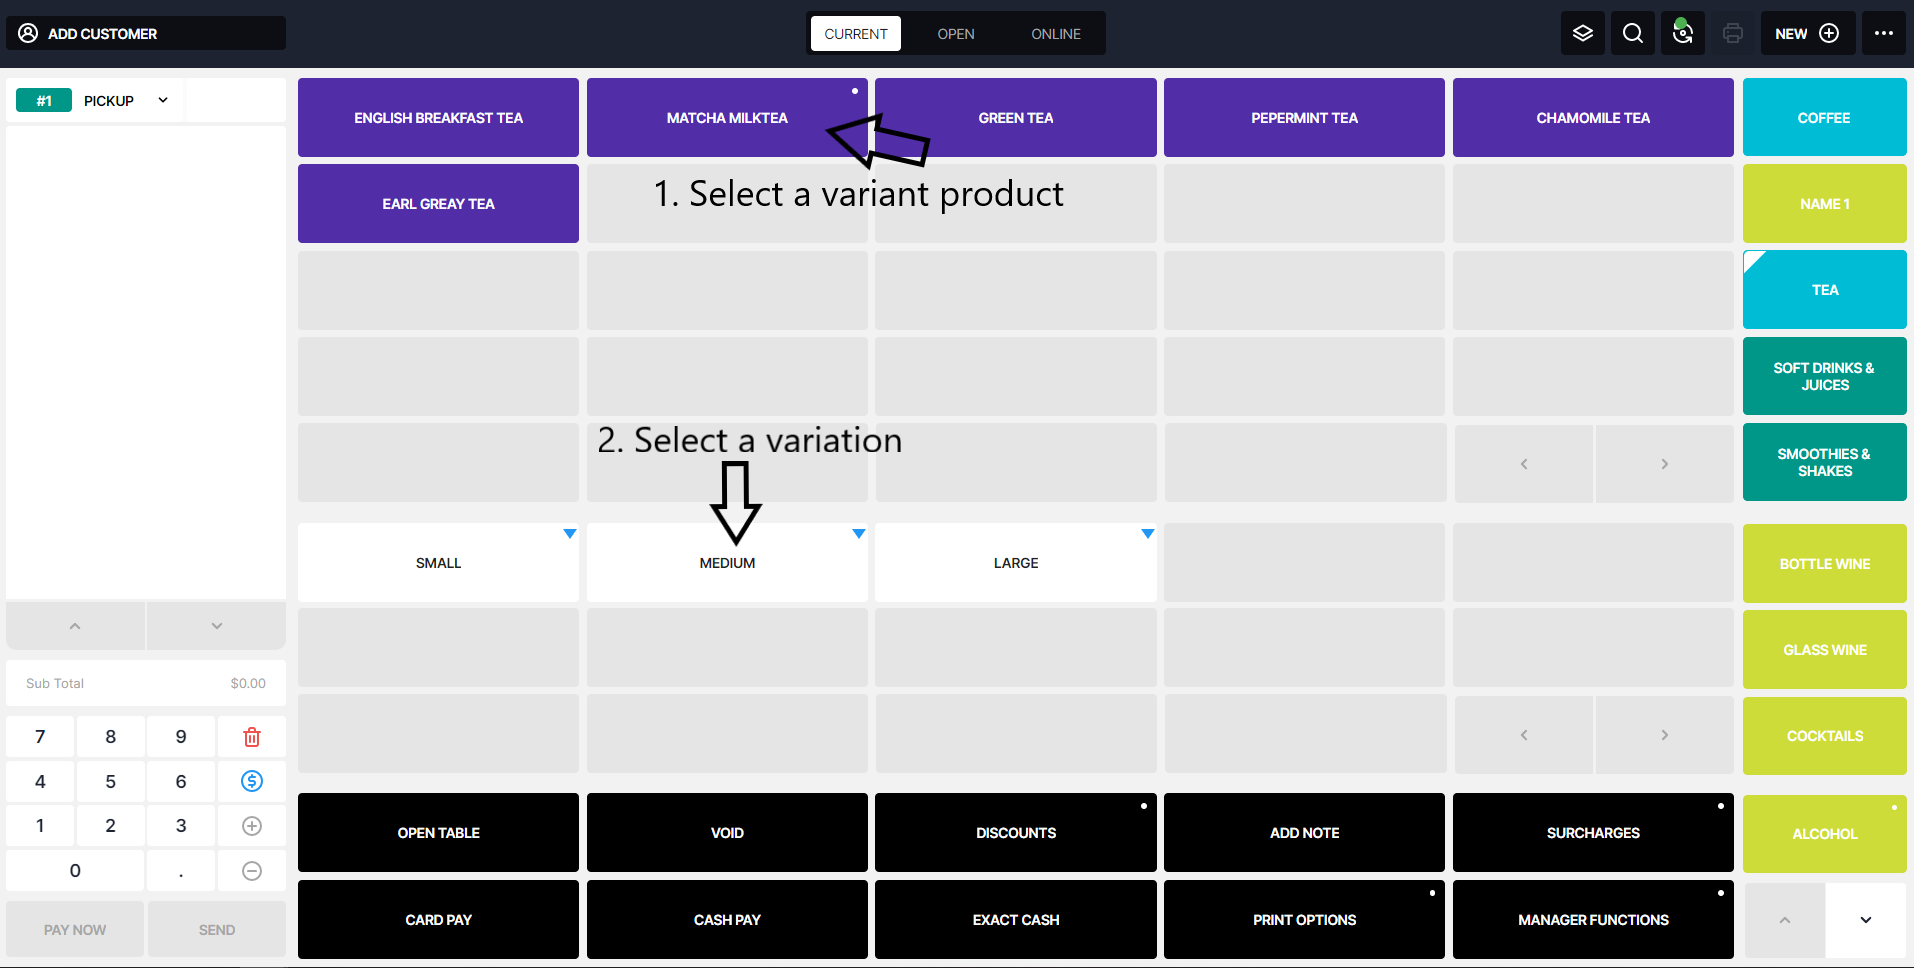Viewport: 1914px width, 968px height.
Task: Click the ADD NOTE button
Action: coord(1304,832)
